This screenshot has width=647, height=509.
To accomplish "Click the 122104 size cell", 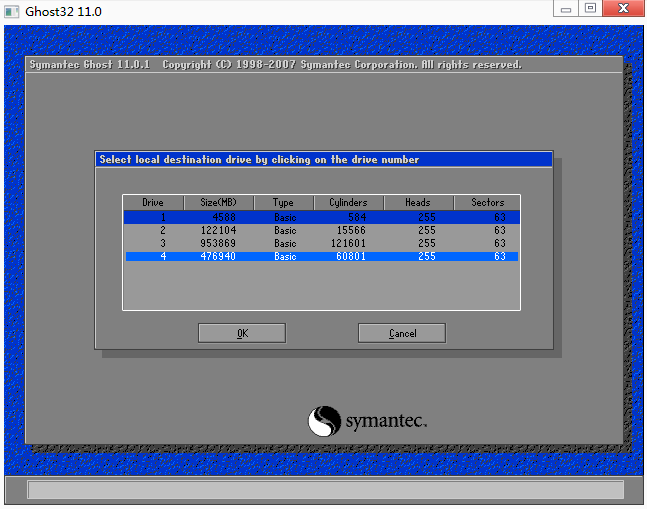I will click(218, 230).
